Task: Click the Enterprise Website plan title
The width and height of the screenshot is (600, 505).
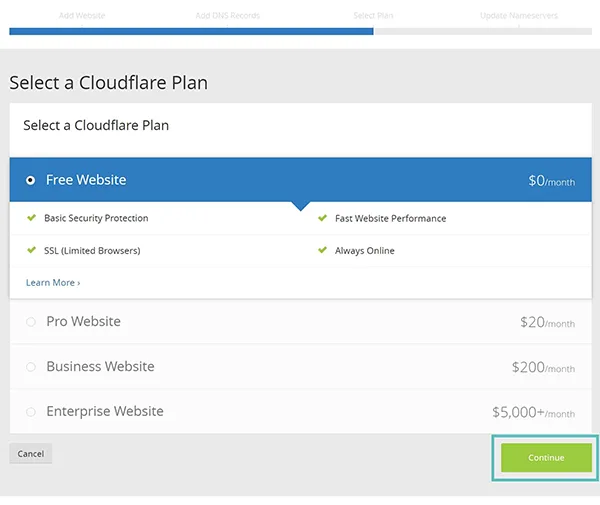Action: coord(105,411)
